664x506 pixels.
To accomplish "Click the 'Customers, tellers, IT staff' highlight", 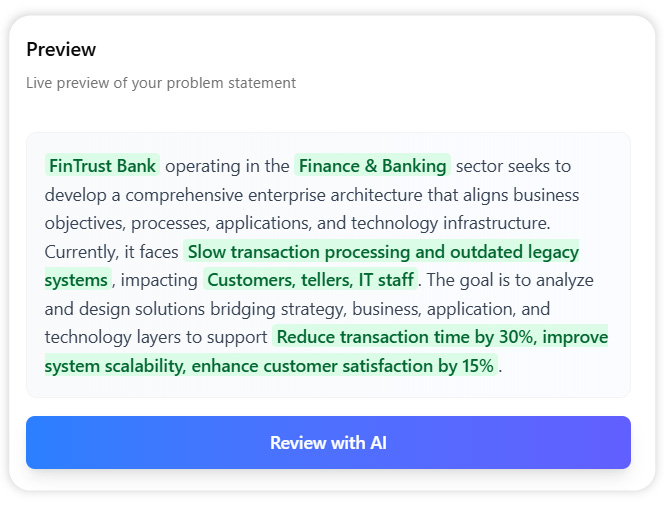I will tap(310, 280).
